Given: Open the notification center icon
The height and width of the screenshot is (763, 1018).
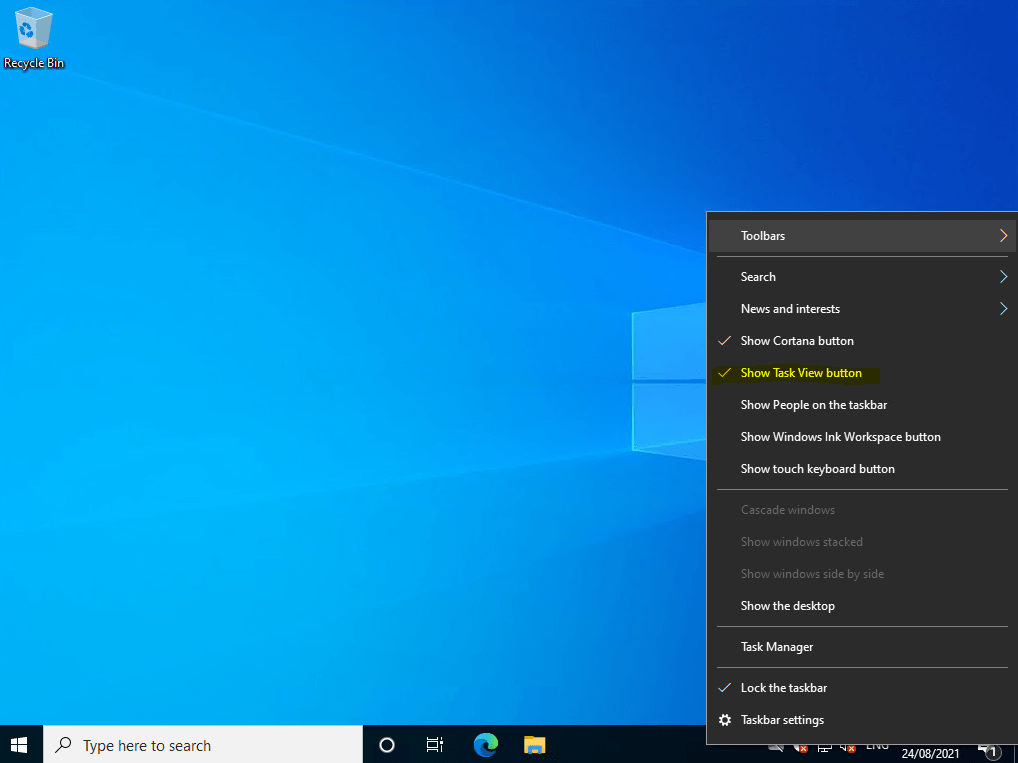Looking at the screenshot, I should click(989, 753).
